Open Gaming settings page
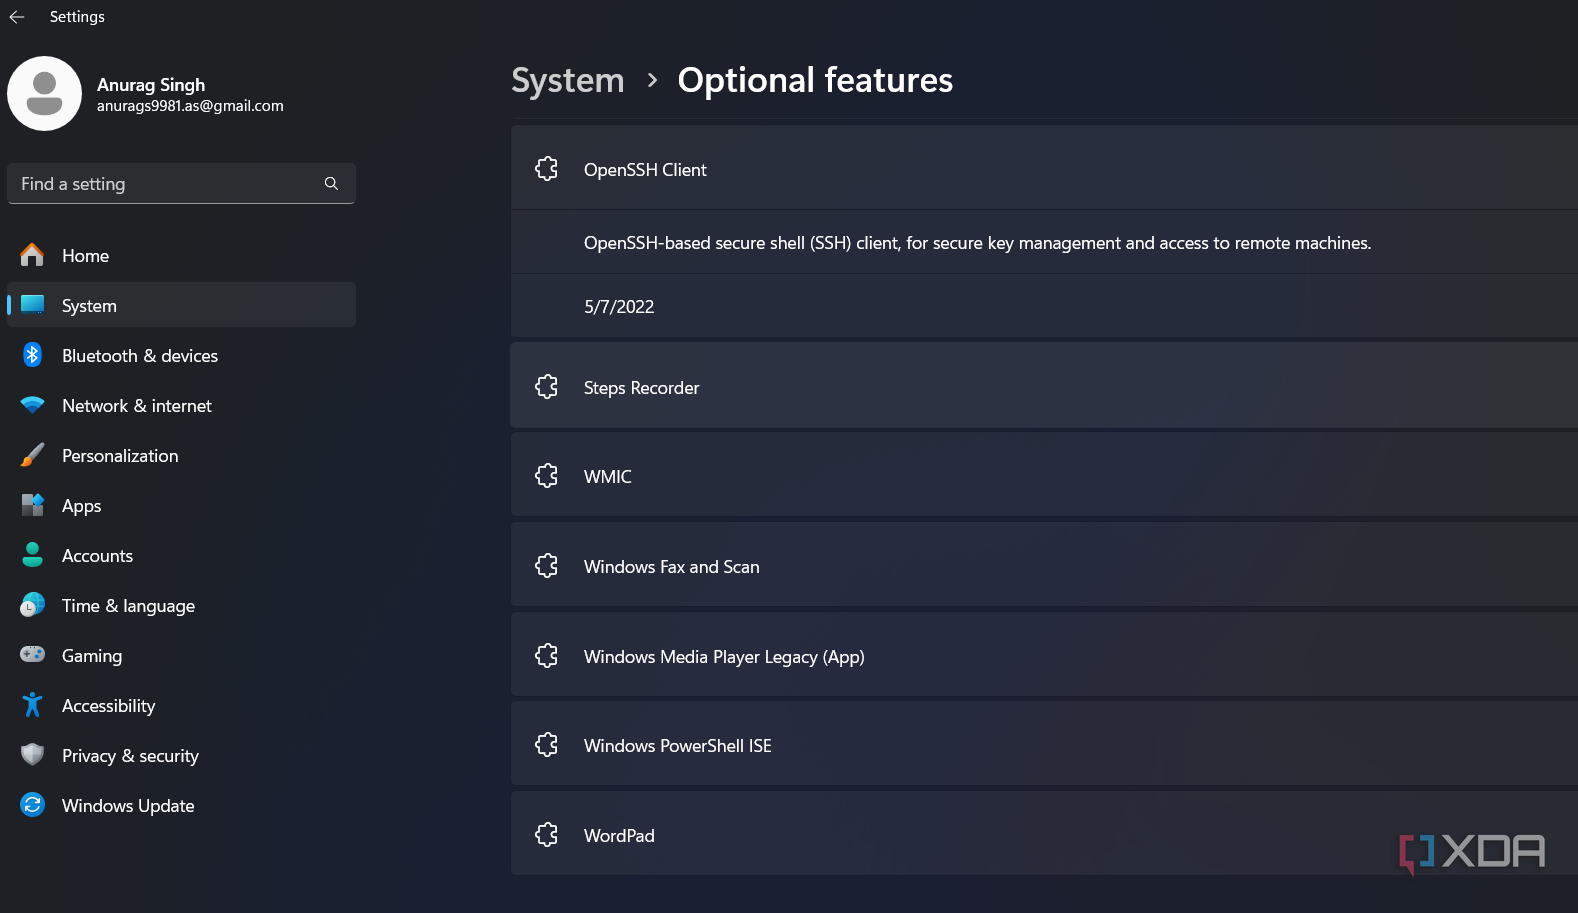Image resolution: width=1578 pixels, height=913 pixels. click(x=181, y=655)
